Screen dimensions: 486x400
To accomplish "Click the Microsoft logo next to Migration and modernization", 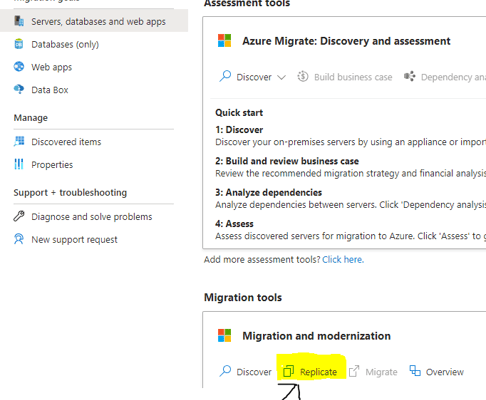I will tap(224, 335).
